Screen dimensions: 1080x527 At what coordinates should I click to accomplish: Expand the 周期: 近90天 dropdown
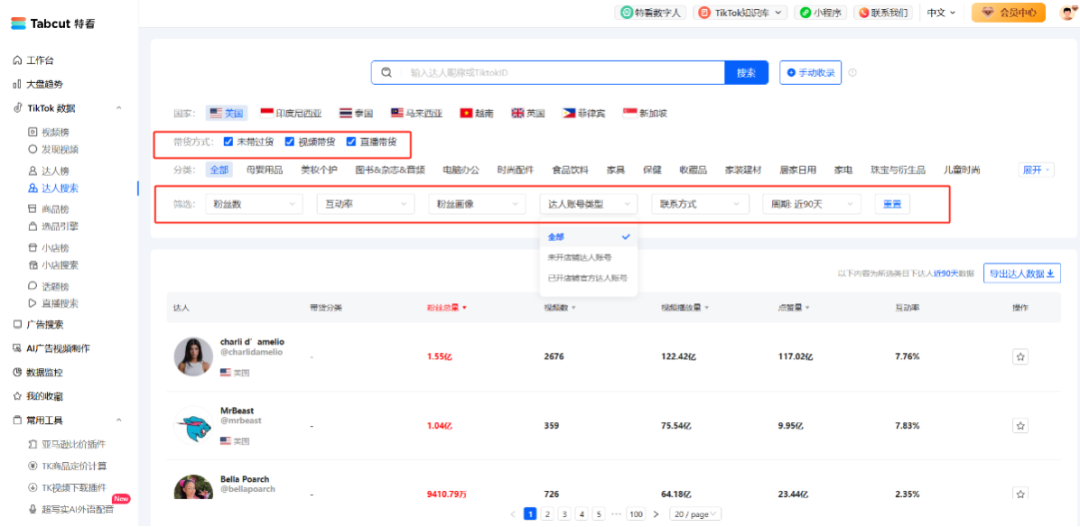pyautogui.click(x=810, y=204)
